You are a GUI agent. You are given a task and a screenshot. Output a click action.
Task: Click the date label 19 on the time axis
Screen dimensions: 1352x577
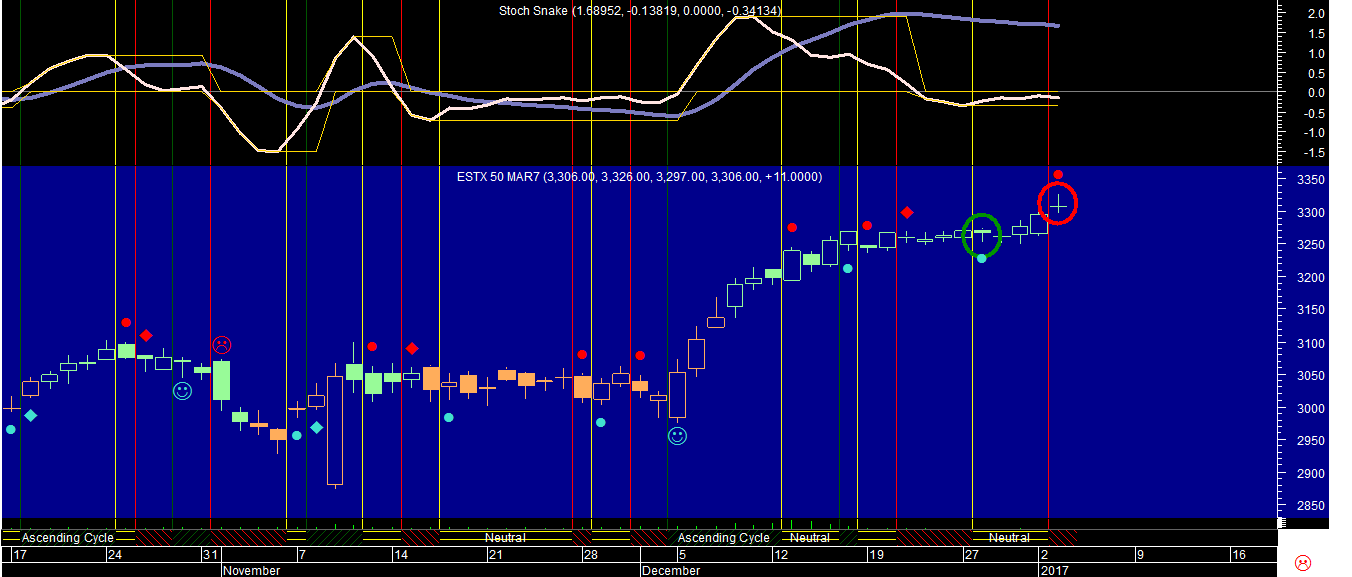(x=875, y=554)
